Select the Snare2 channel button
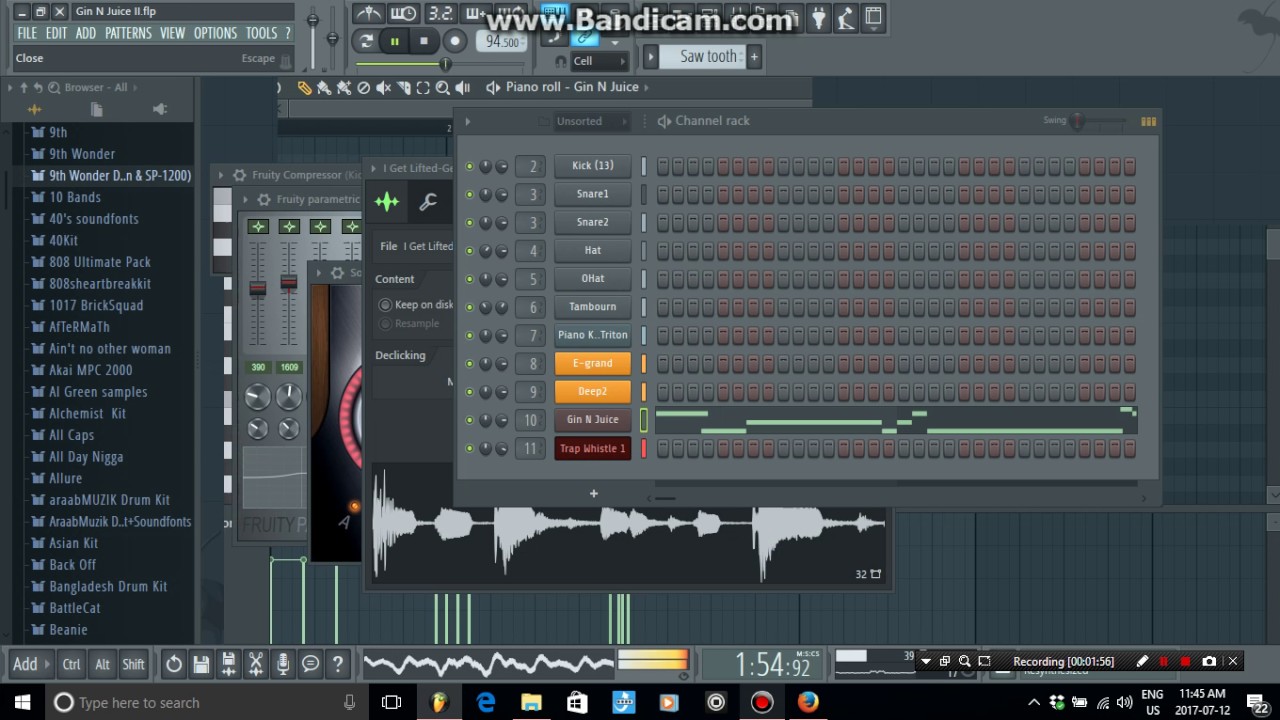Viewport: 1280px width, 720px height. click(x=592, y=223)
